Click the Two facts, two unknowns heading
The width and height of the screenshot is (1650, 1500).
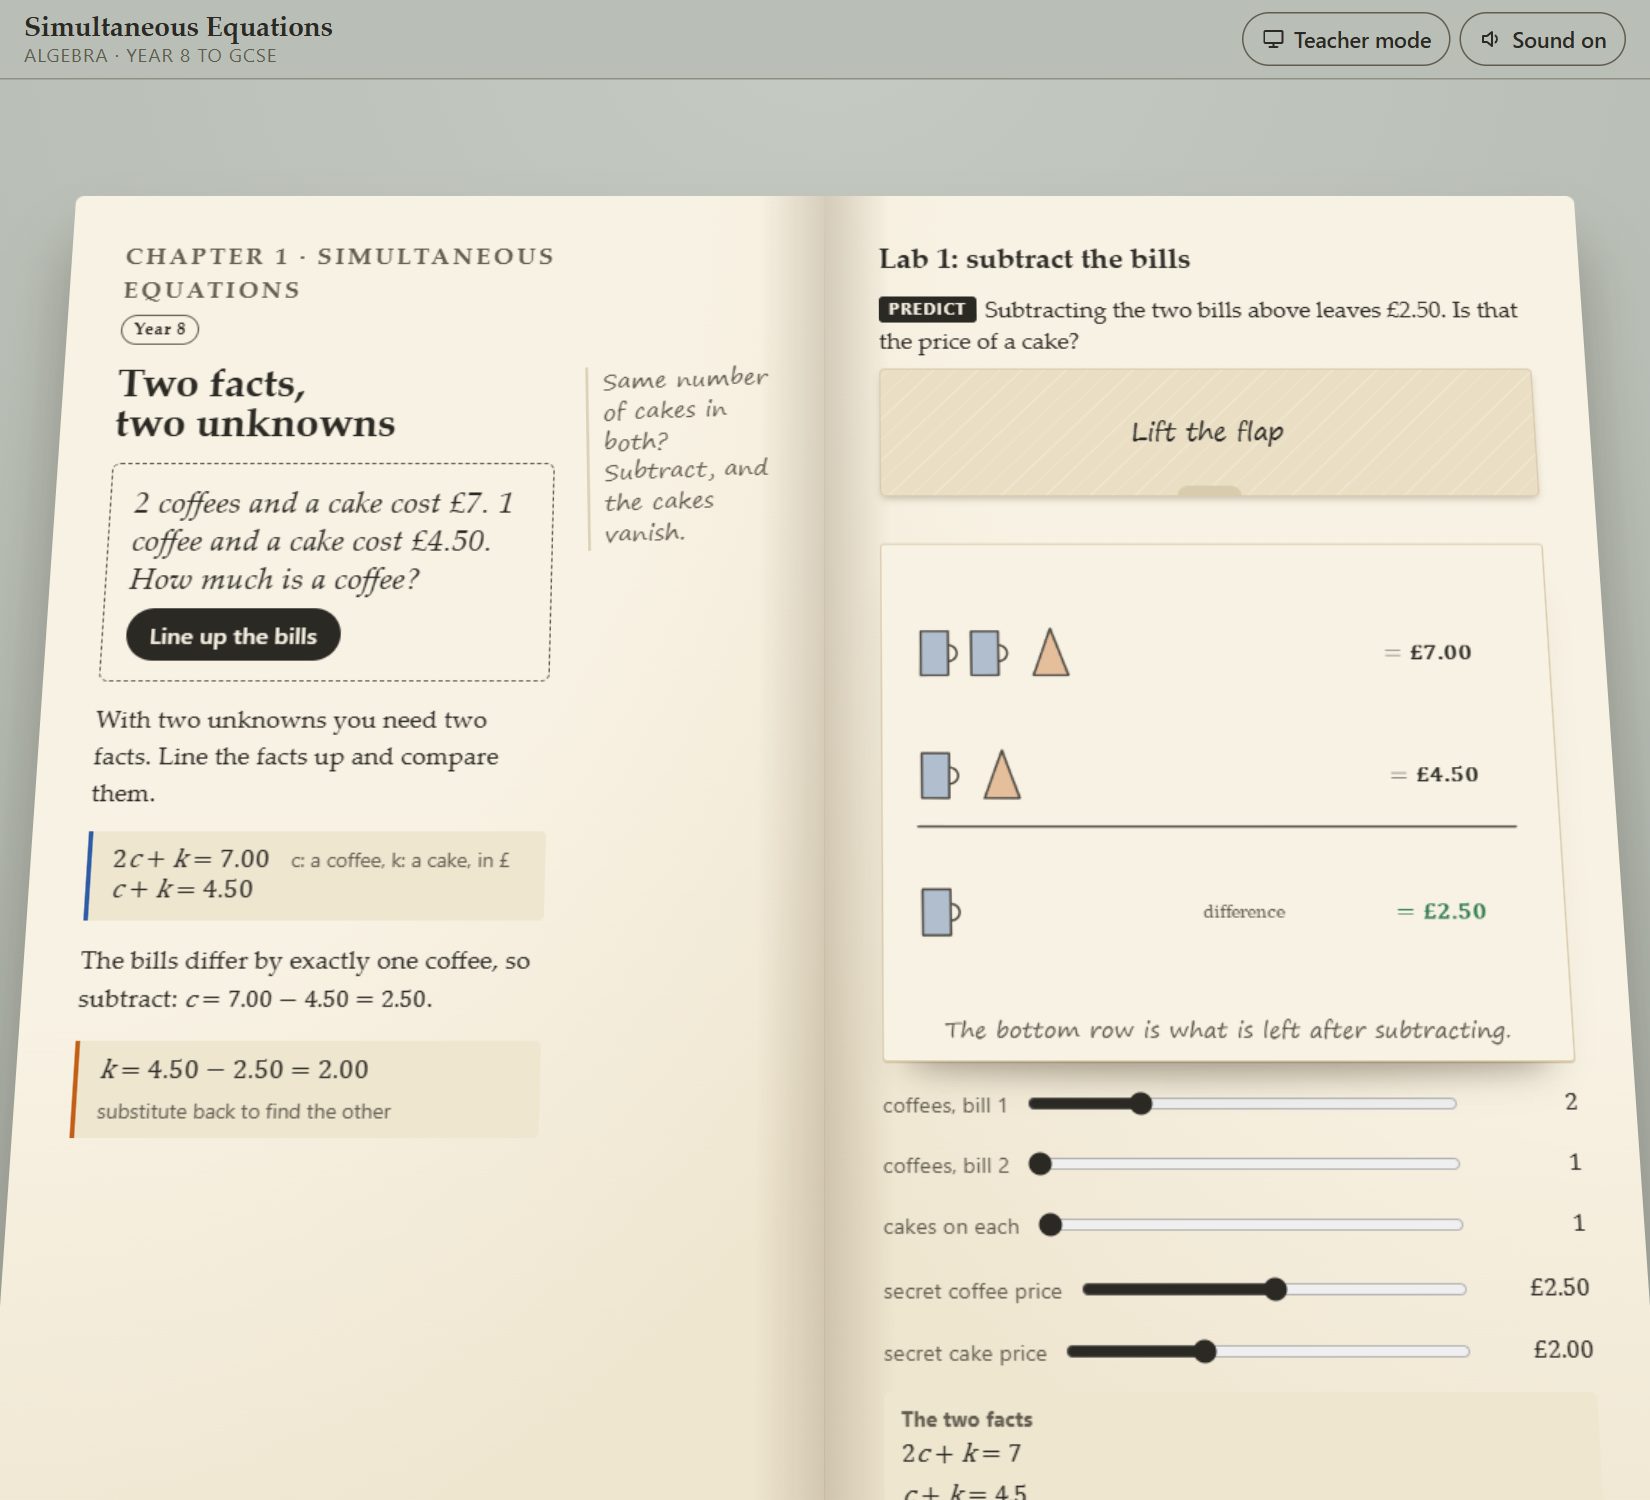point(255,403)
